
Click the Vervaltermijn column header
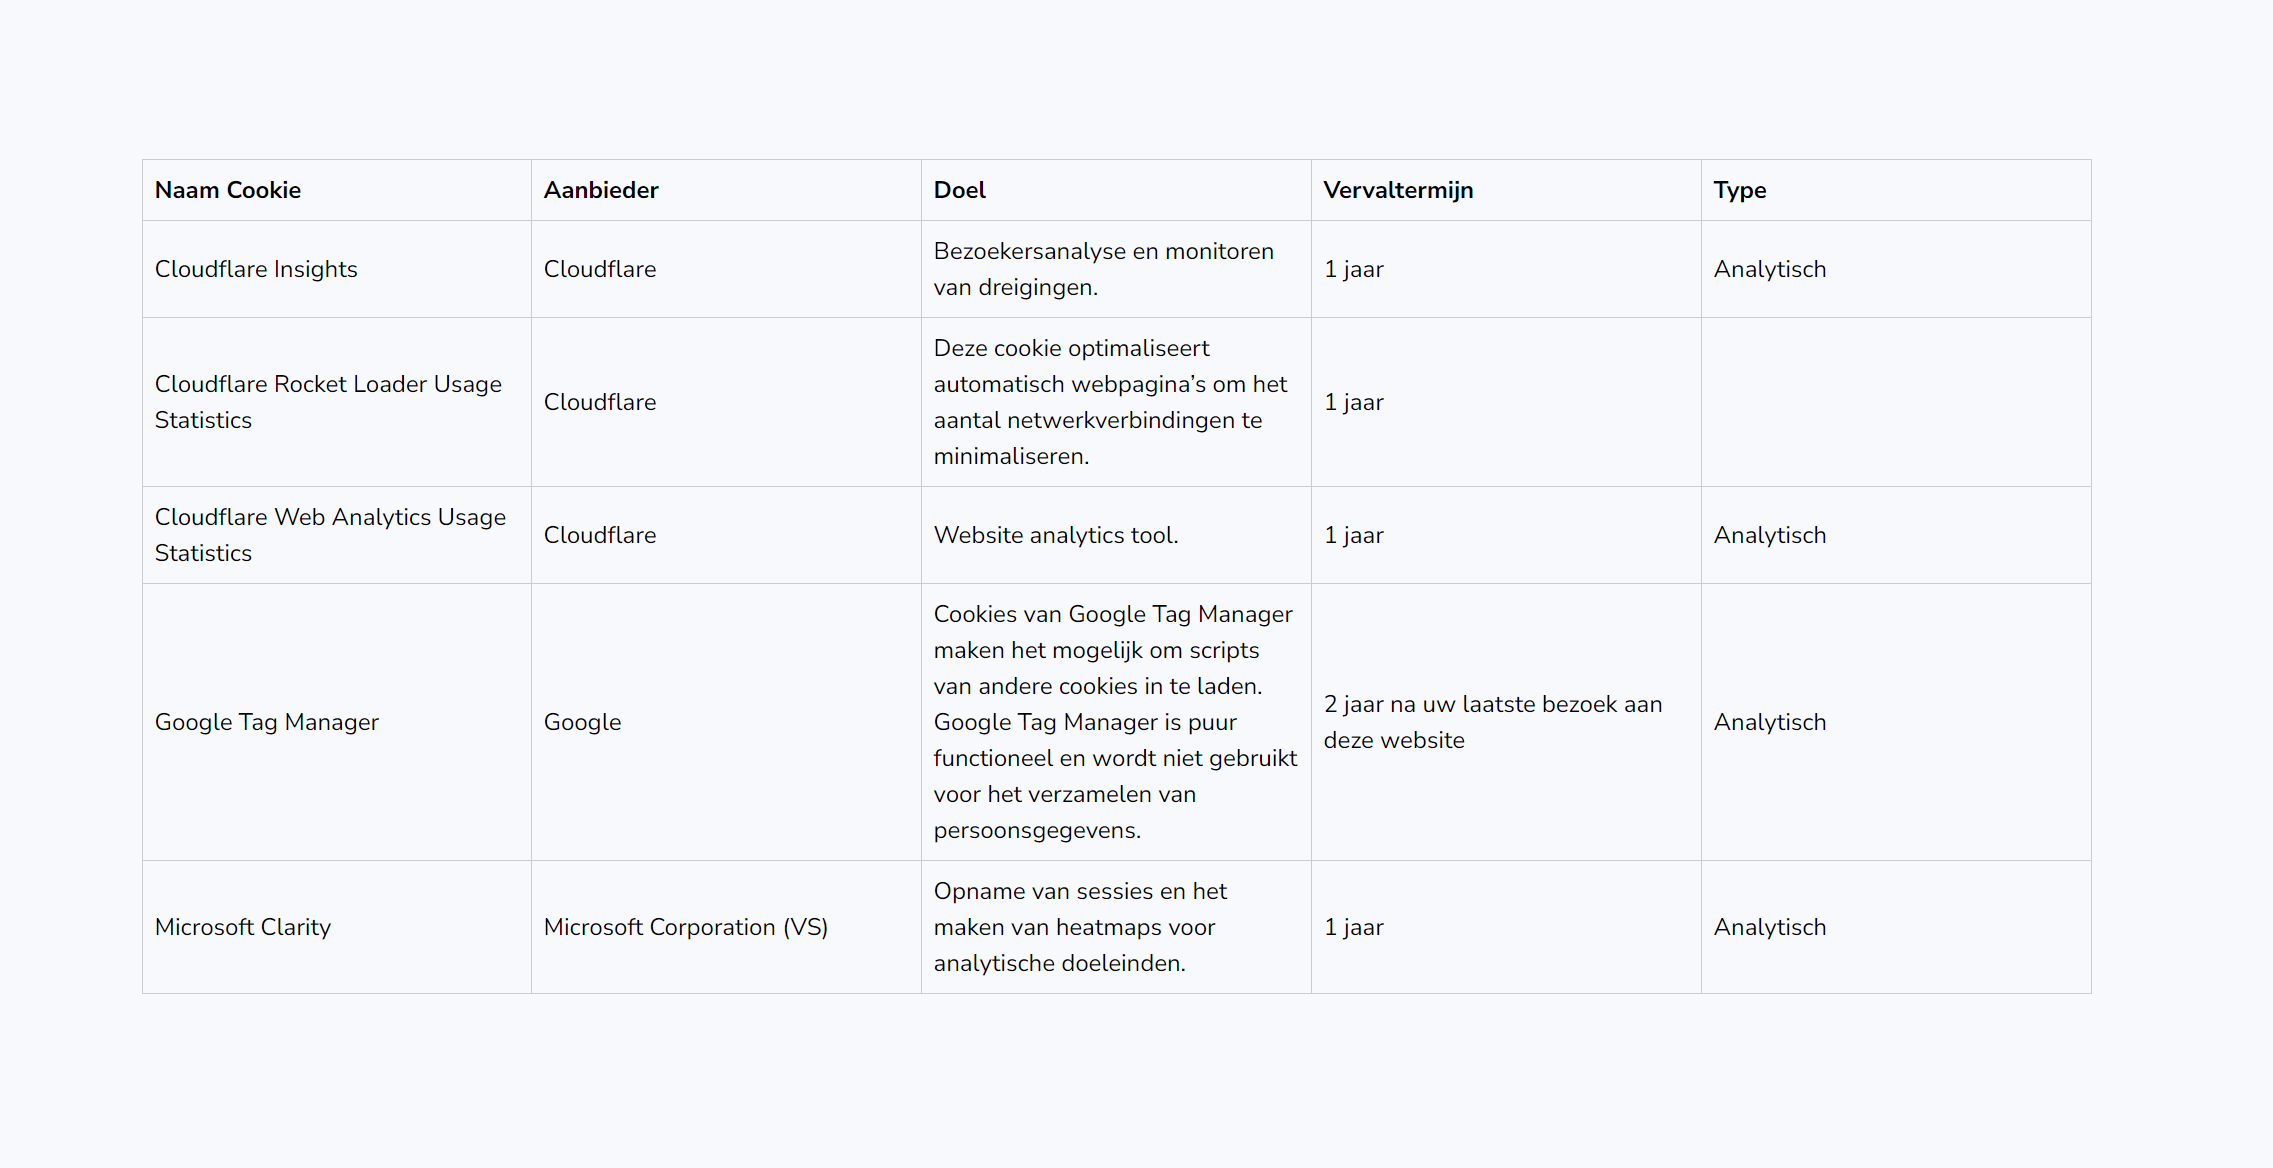1506,190
